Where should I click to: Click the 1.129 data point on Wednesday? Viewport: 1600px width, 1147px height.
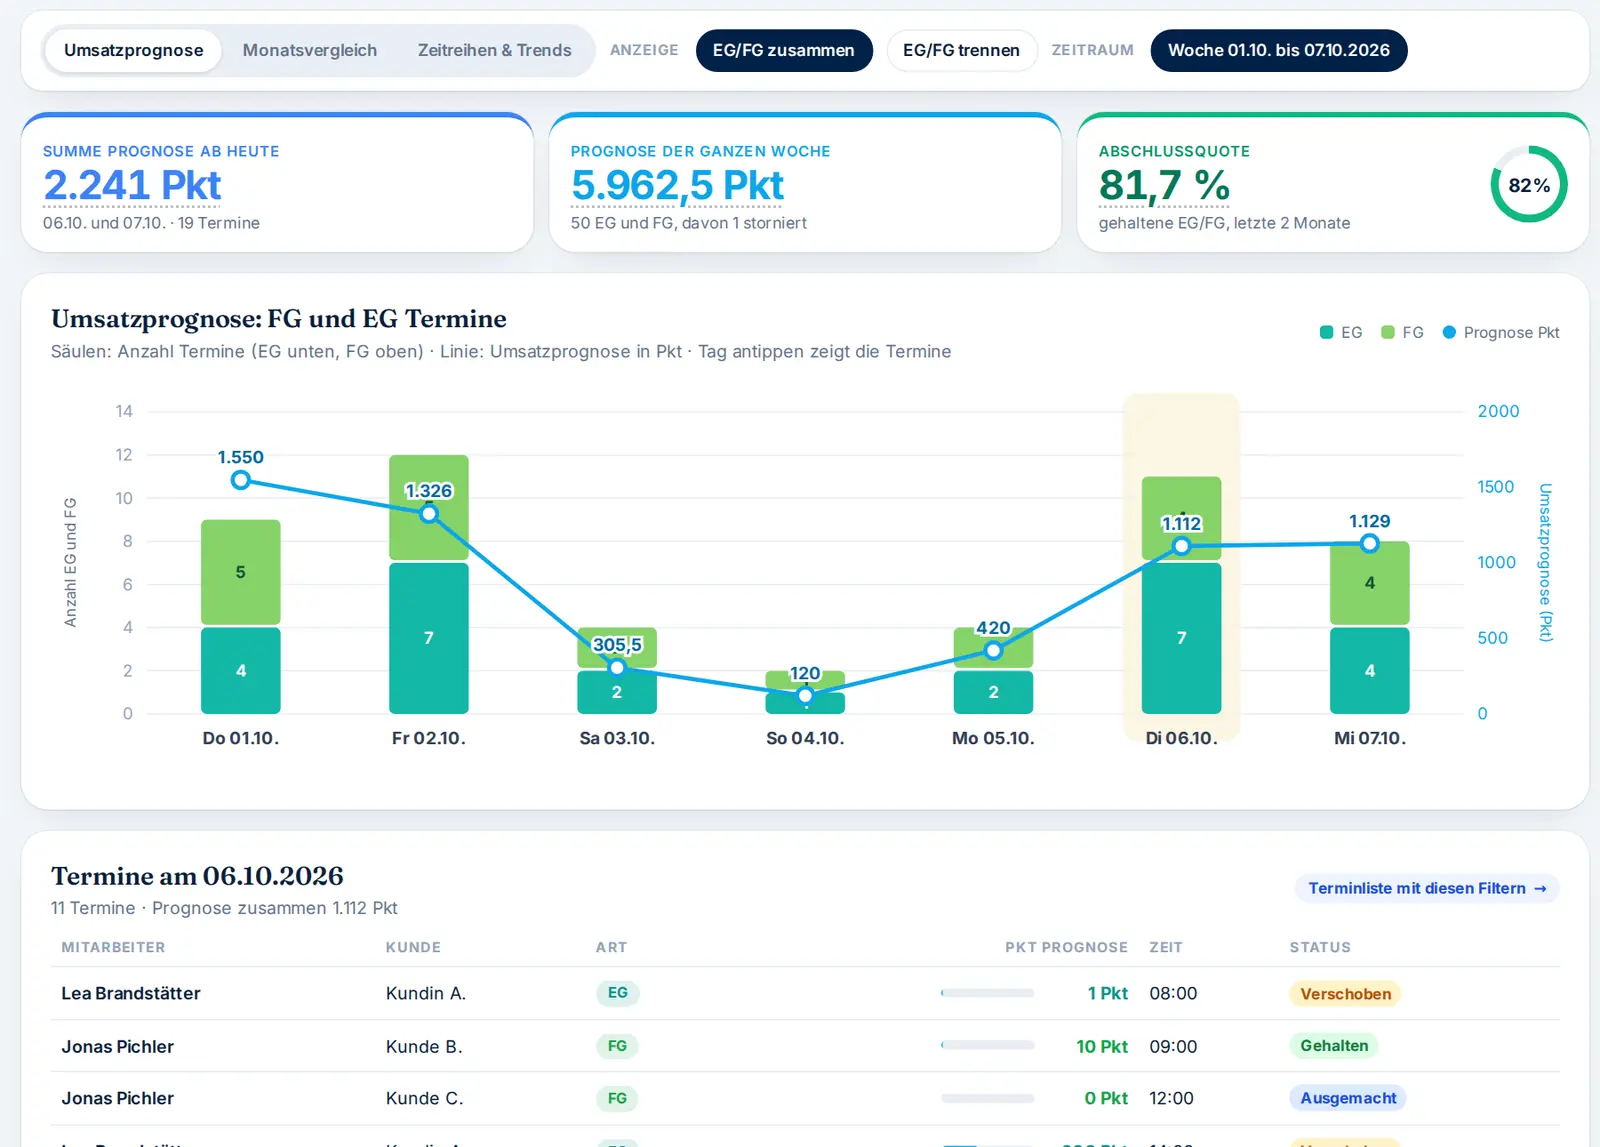click(x=1370, y=543)
